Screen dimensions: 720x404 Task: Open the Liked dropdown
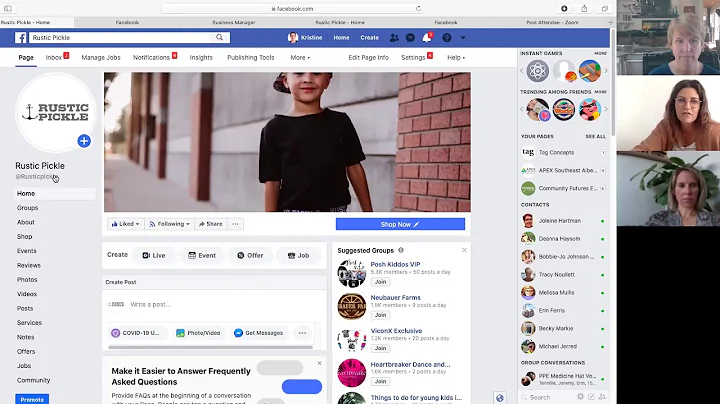[125, 224]
